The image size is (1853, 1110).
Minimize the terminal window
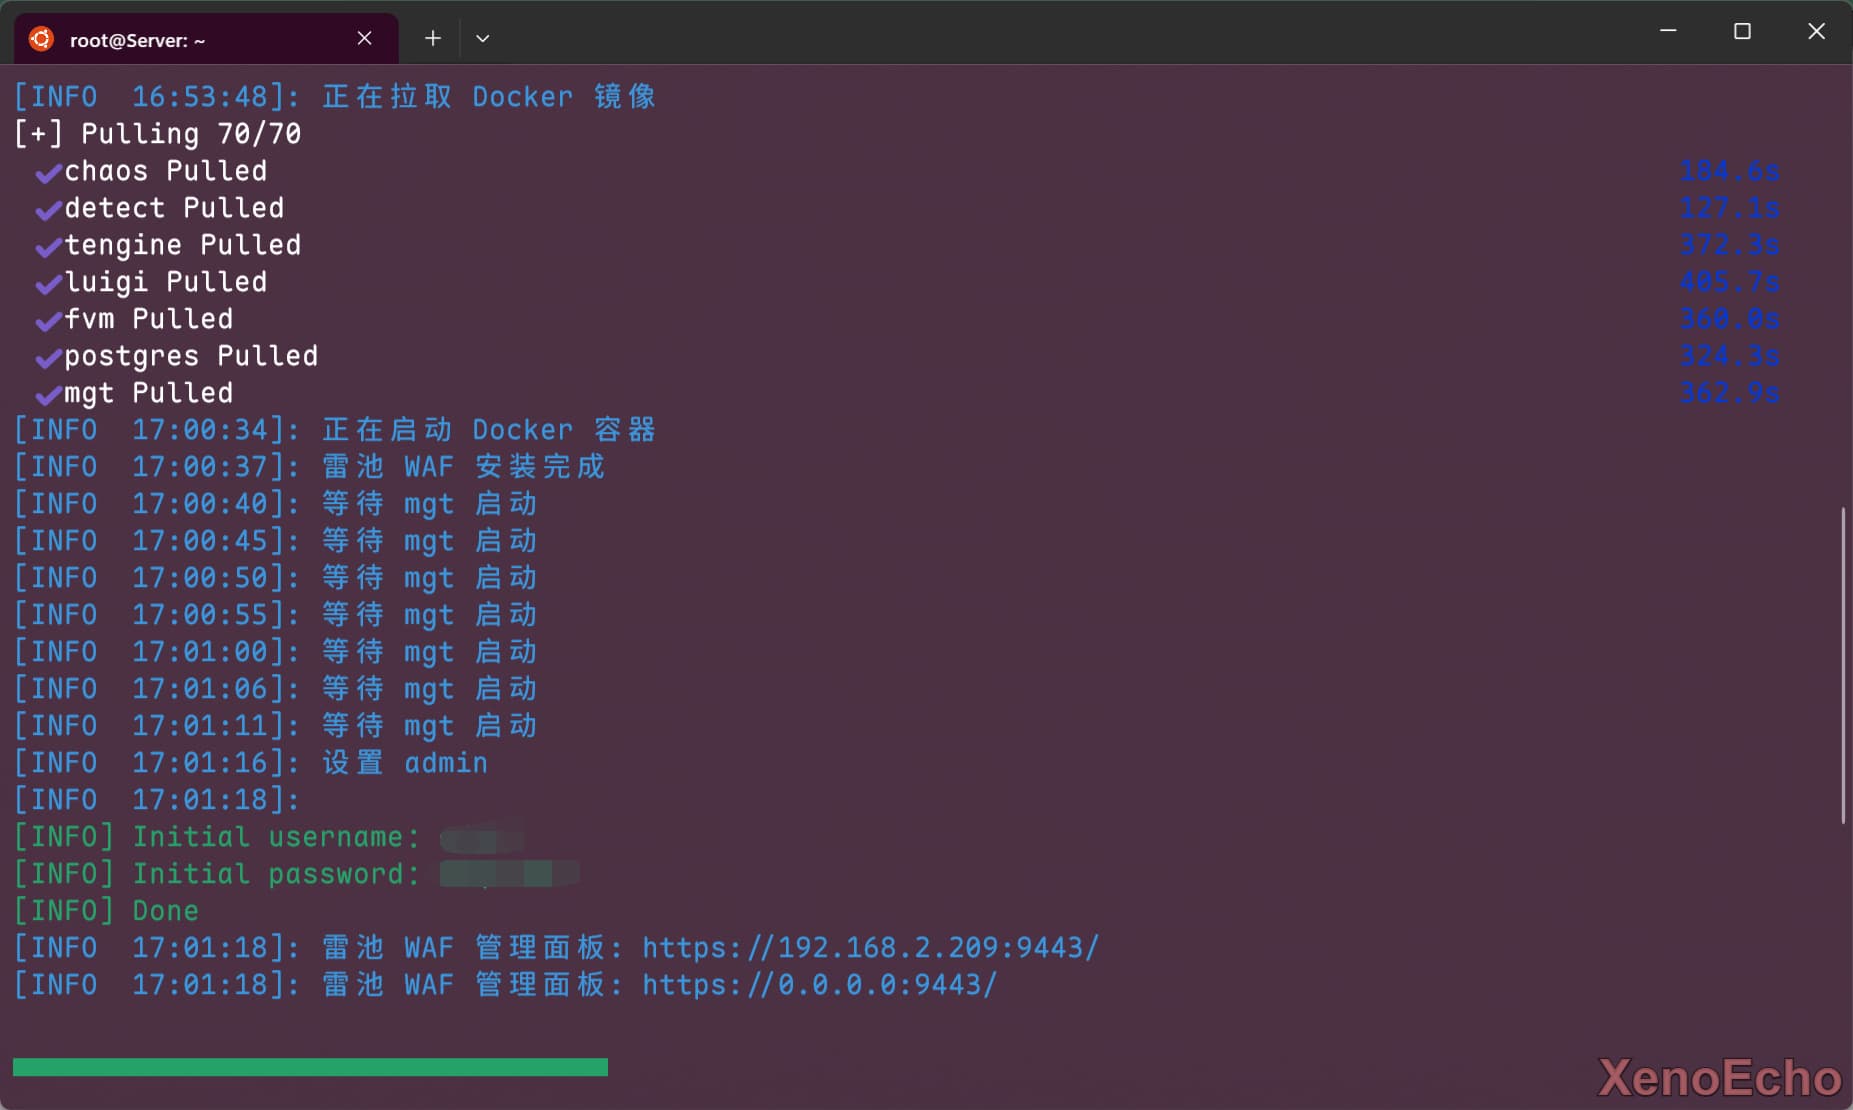click(1668, 32)
